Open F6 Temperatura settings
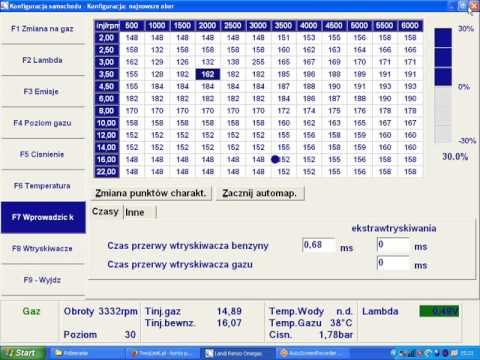Image resolution: width=480 pixels, height=360 pixels. 42,186
